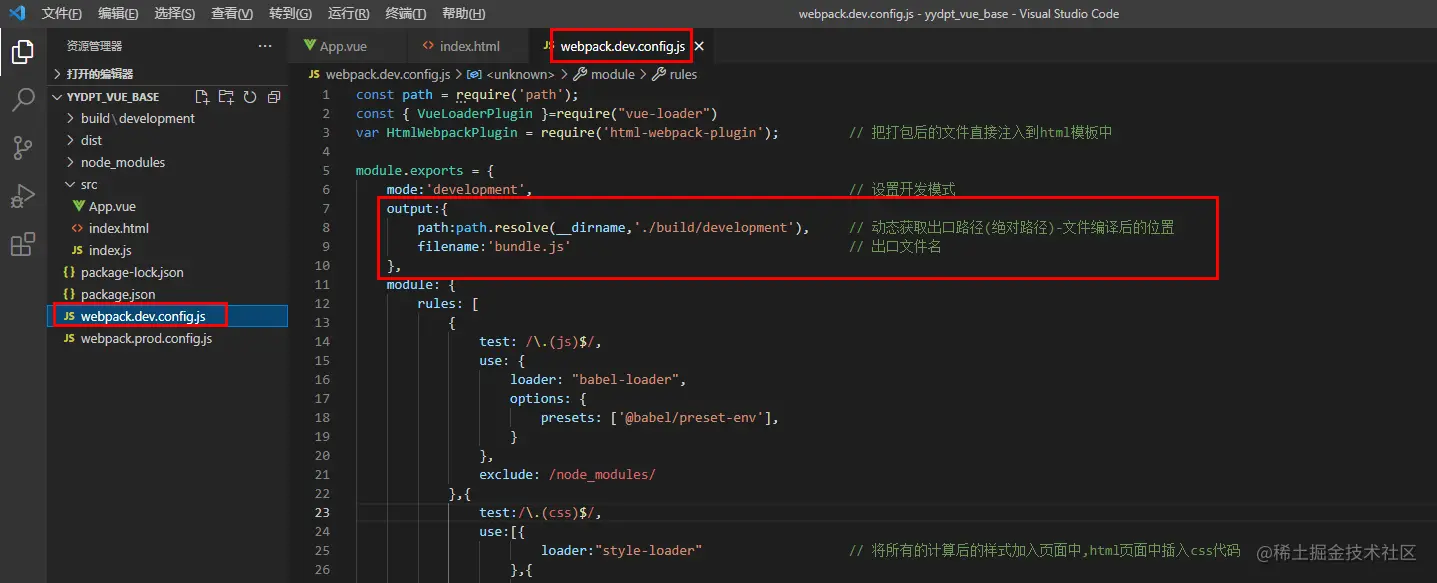This screenshot has height=583, width=1437.
Task: Open the 选择(S) menu
Action: pyautogui.click(x=175, y=14)
